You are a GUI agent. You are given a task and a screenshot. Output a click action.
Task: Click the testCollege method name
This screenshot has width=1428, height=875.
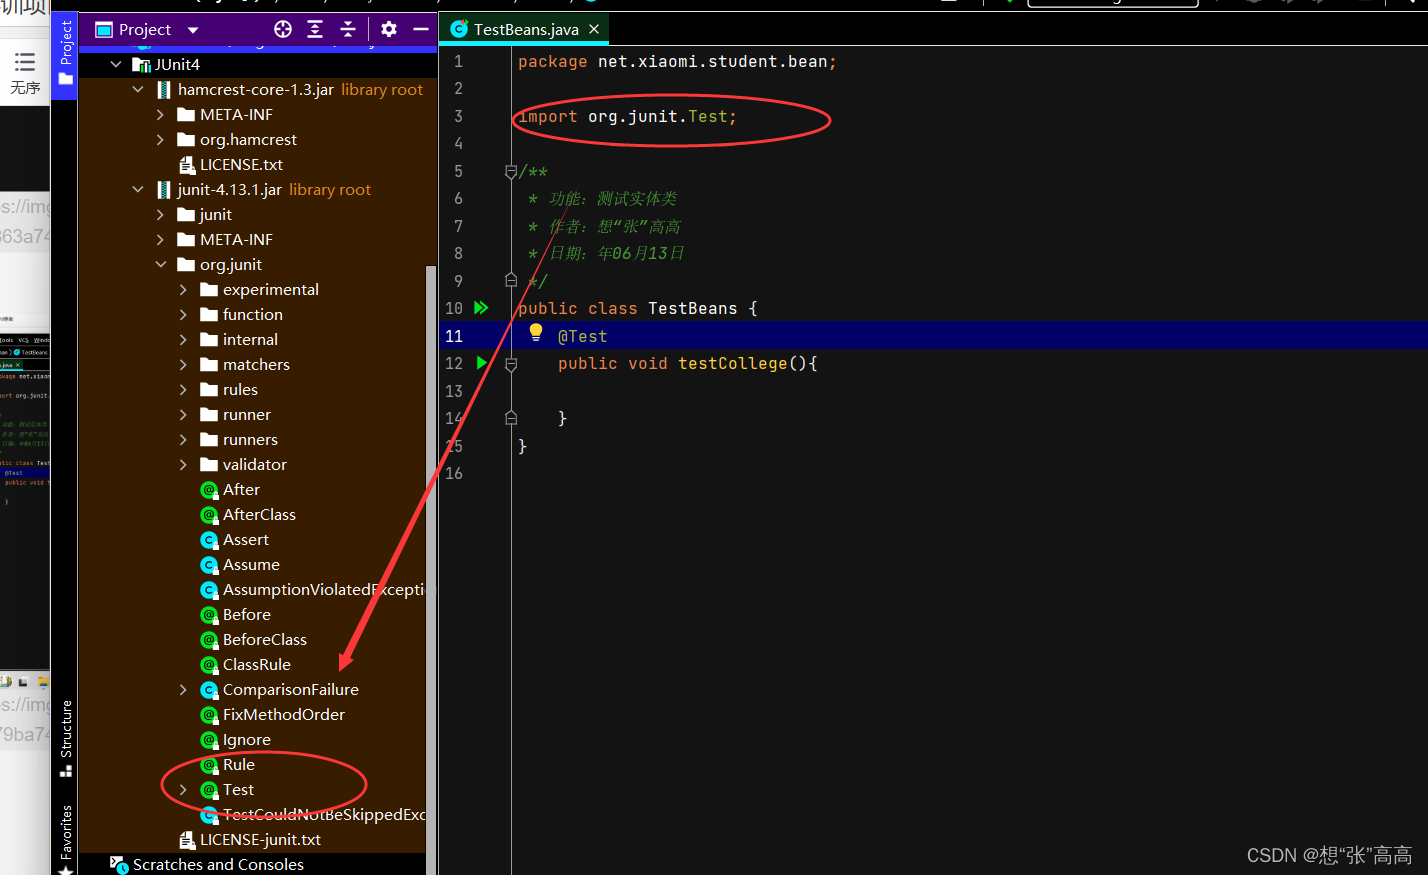click(x=732, y=363)
